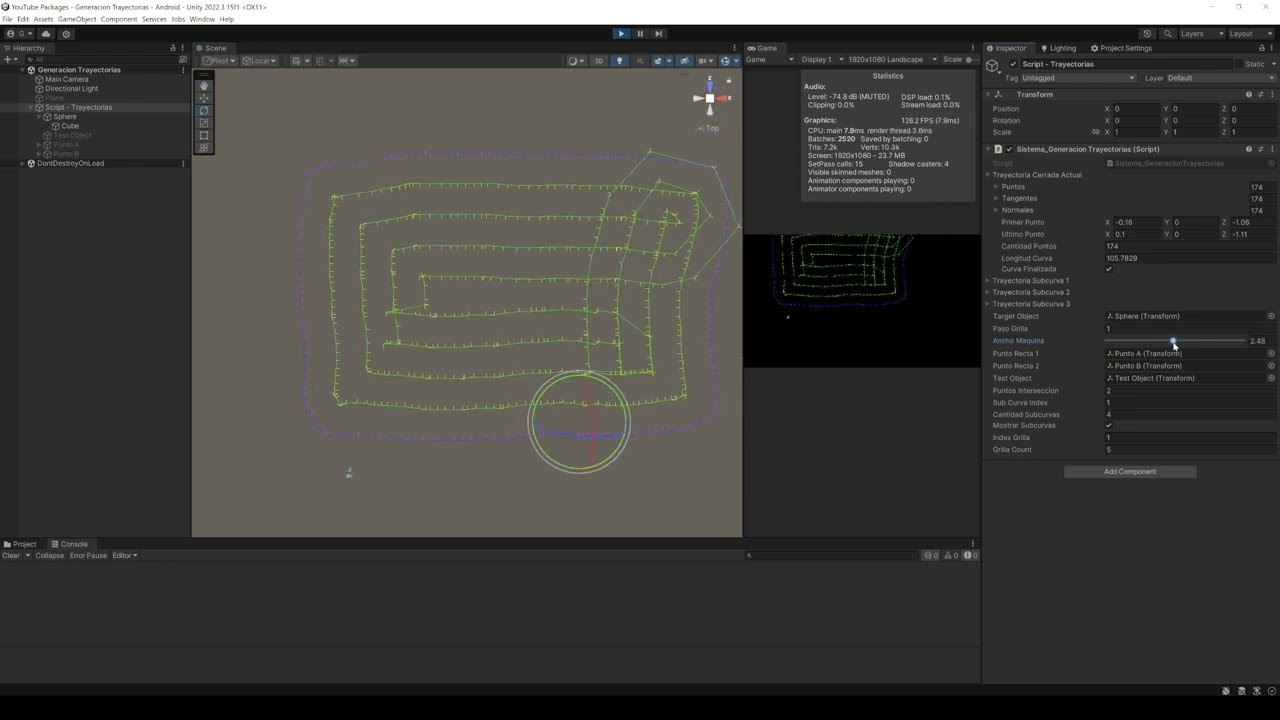Screen dimensions: 1280x720
Task: Start Play mode with the play button
Action: 621,33
